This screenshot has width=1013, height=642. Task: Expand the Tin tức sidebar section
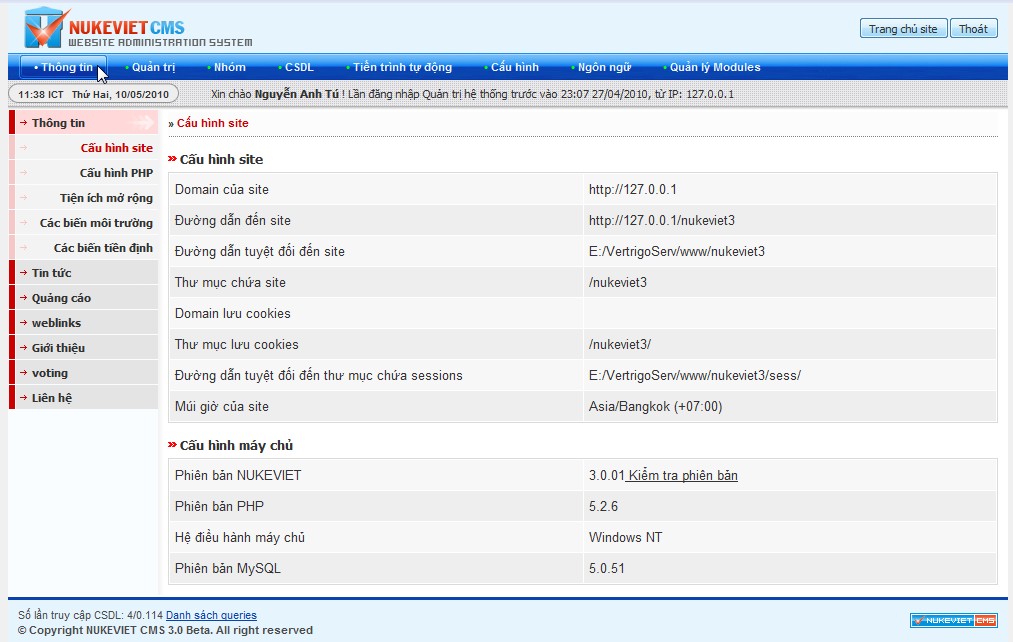pyautogui.click(x=84, y=273)
